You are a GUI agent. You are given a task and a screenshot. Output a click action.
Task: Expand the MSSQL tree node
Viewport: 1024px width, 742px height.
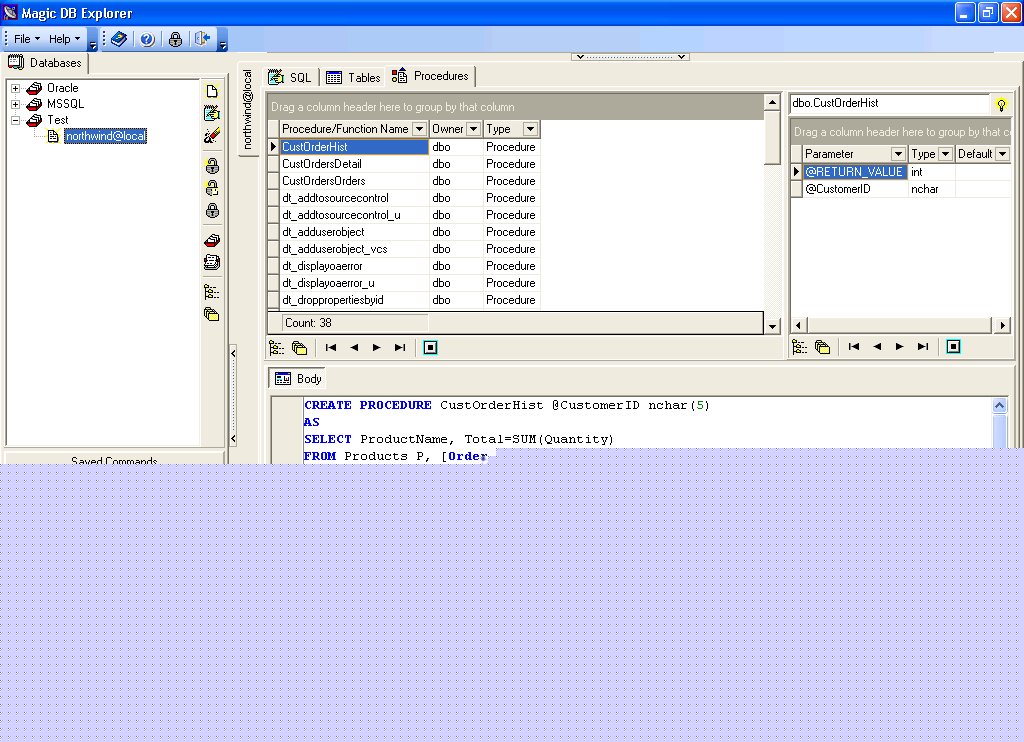16,104
